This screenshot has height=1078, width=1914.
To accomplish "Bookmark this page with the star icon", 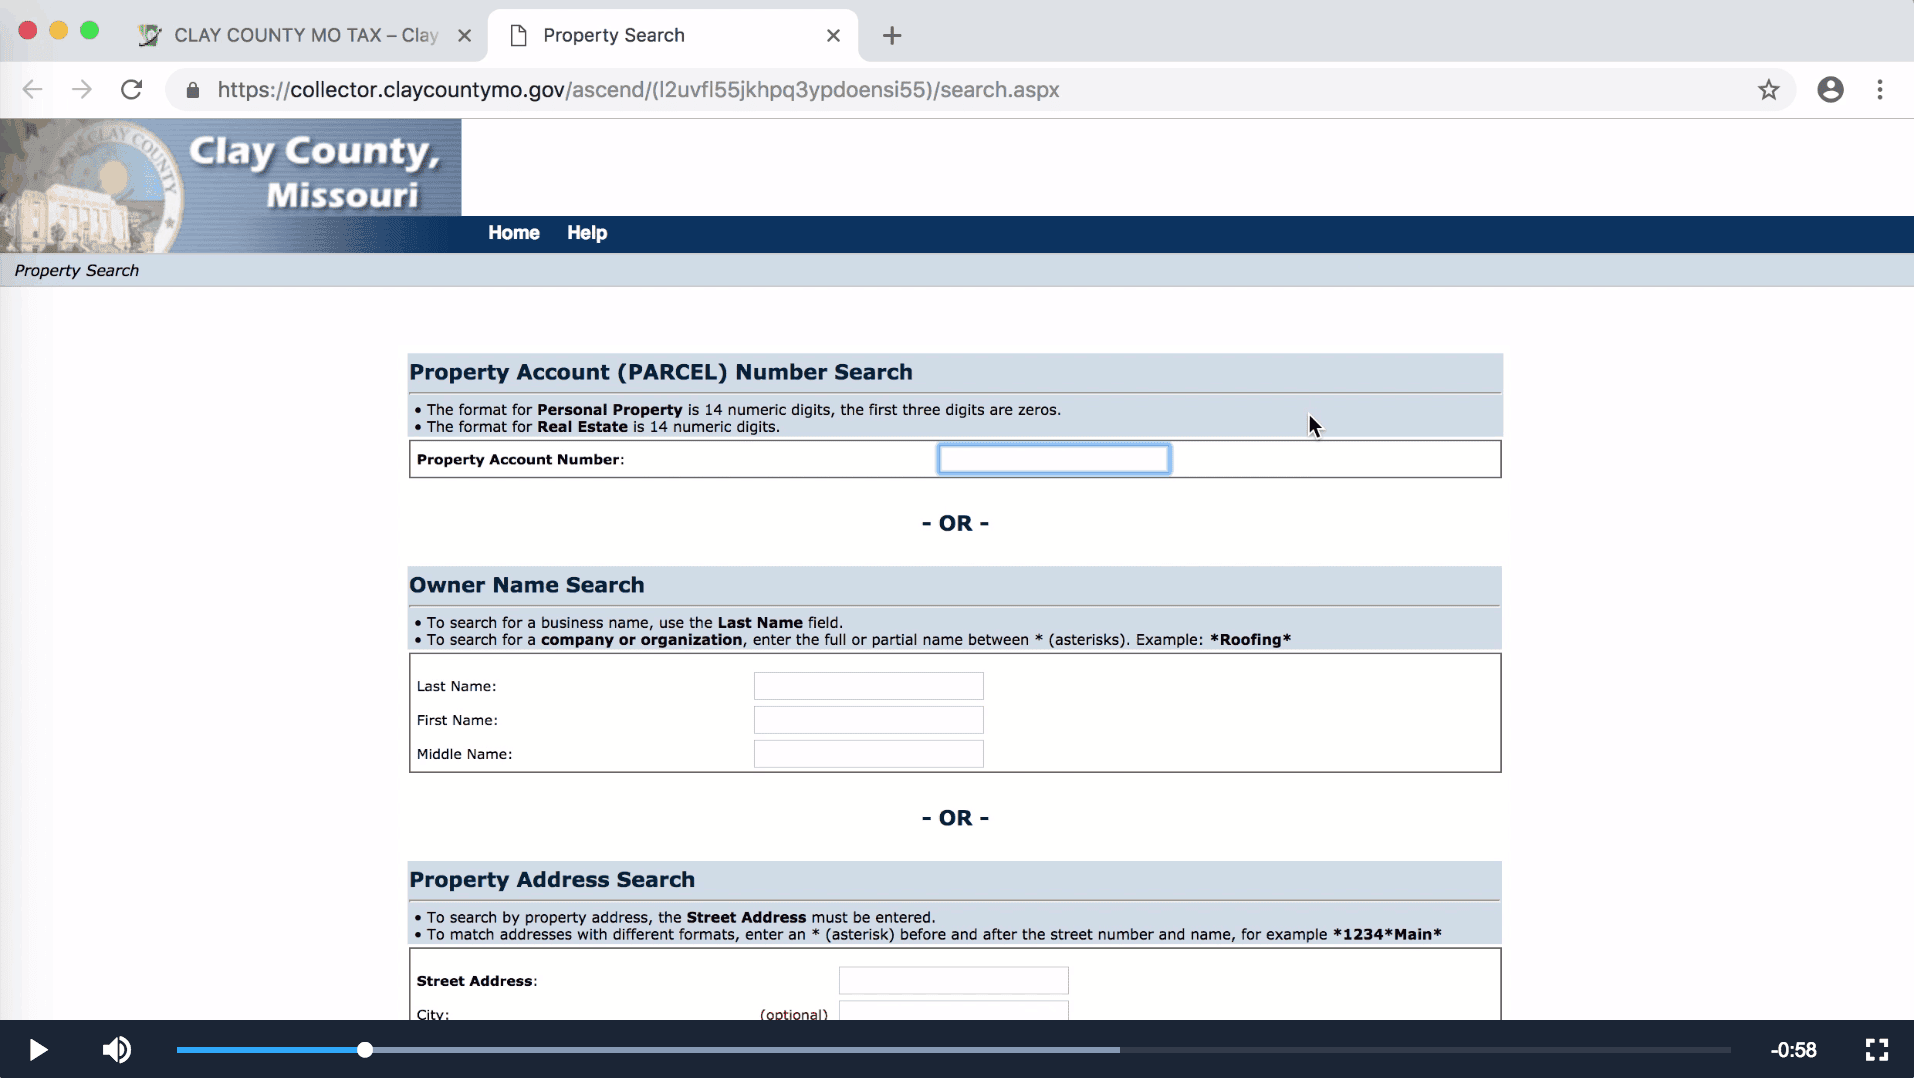I will click(1768, 90).
